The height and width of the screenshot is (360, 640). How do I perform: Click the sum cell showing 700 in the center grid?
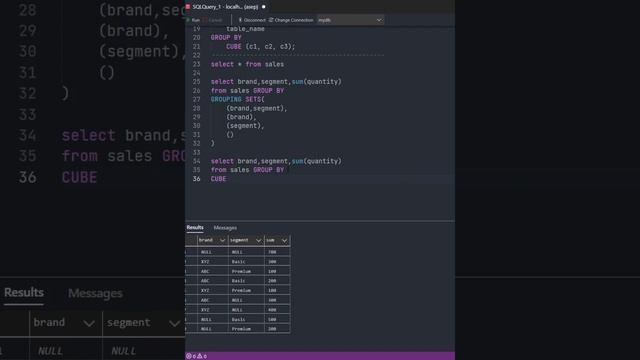pyautogui.click(x=277, y=252)
